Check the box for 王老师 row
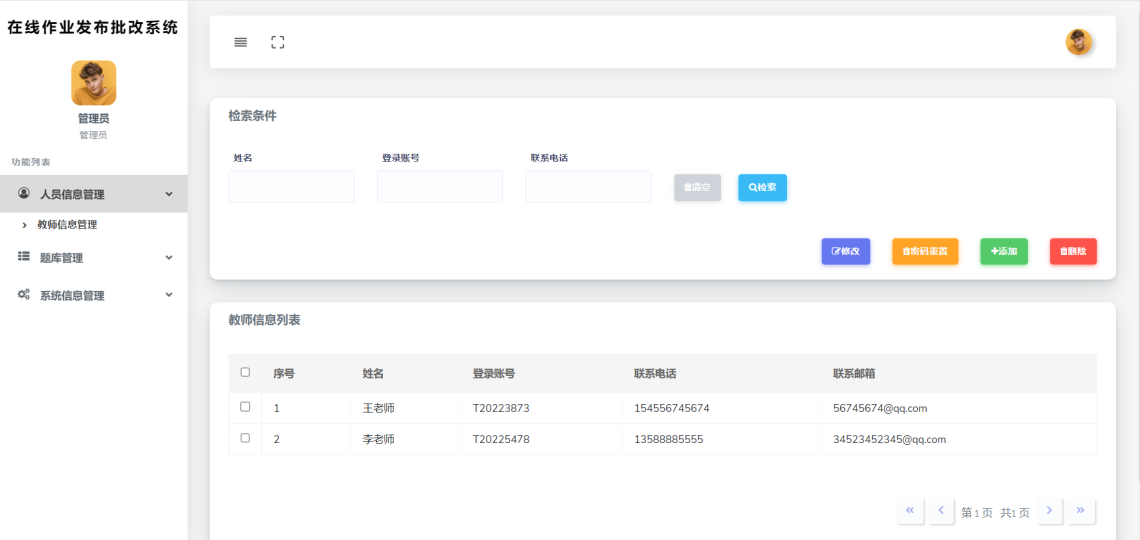The height and width of the screenshot is (540, 1140). pyautogui.click(x=245, y=407)
